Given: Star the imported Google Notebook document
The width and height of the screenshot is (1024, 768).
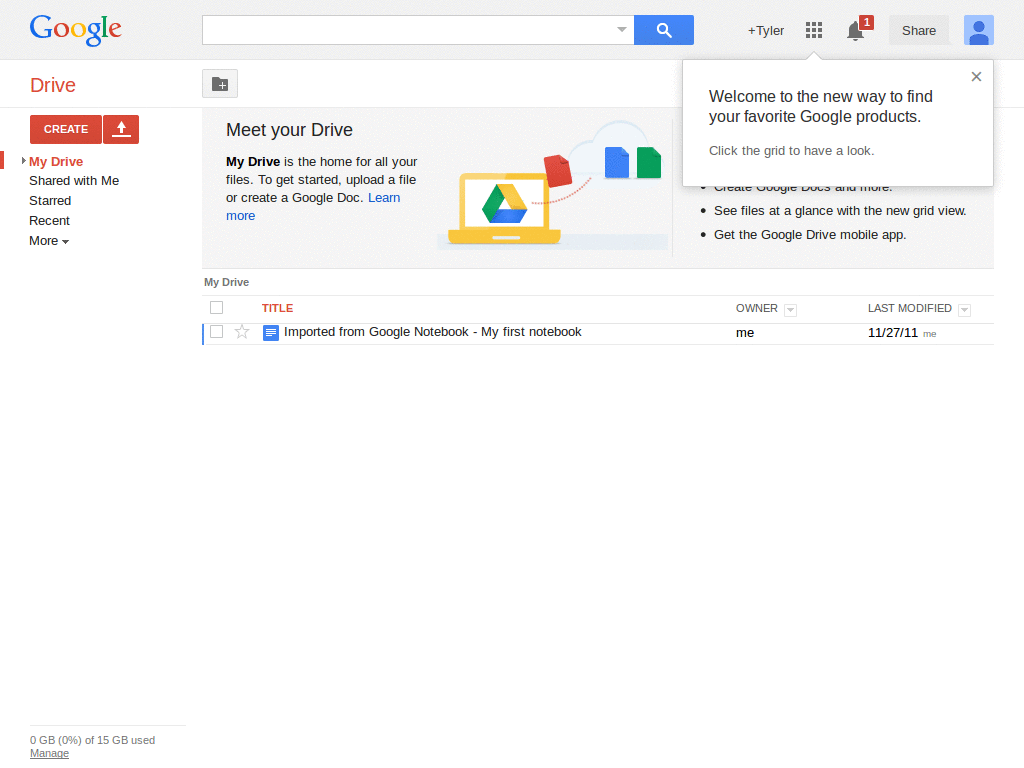Looking at the screenshot, I should point(241,332).
